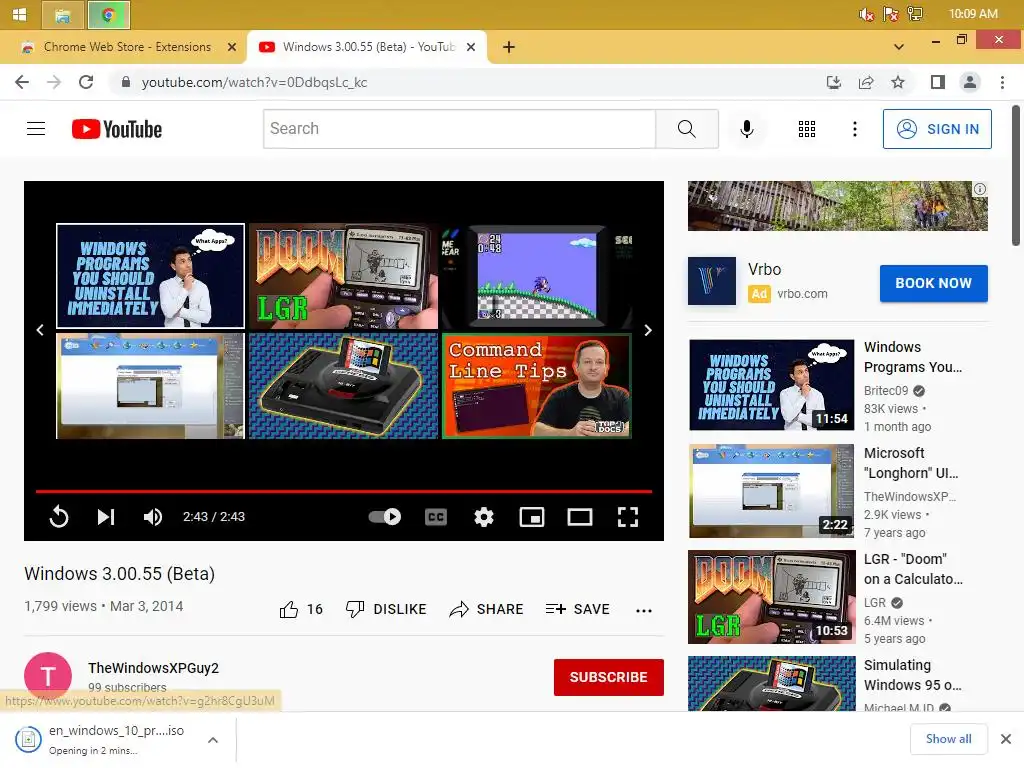Click the address bar URL
This screenshot has width=1024, height=768.
tap(254, 82)
